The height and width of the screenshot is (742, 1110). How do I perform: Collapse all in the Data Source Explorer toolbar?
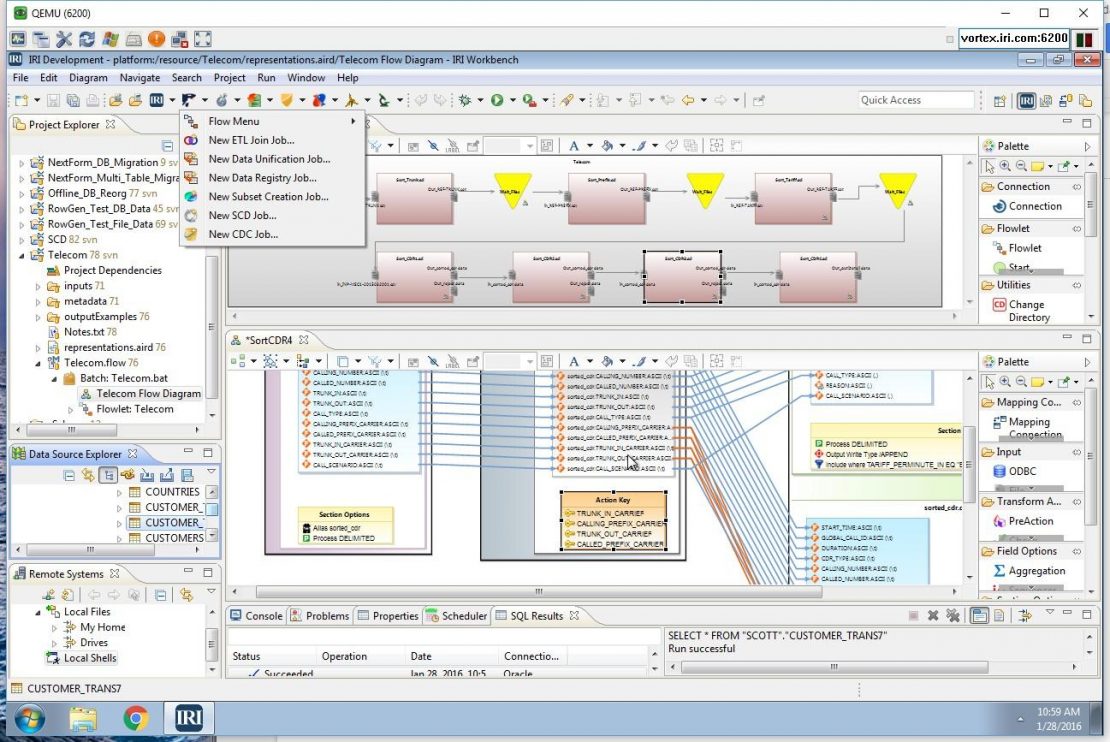[x=69, y=475]
